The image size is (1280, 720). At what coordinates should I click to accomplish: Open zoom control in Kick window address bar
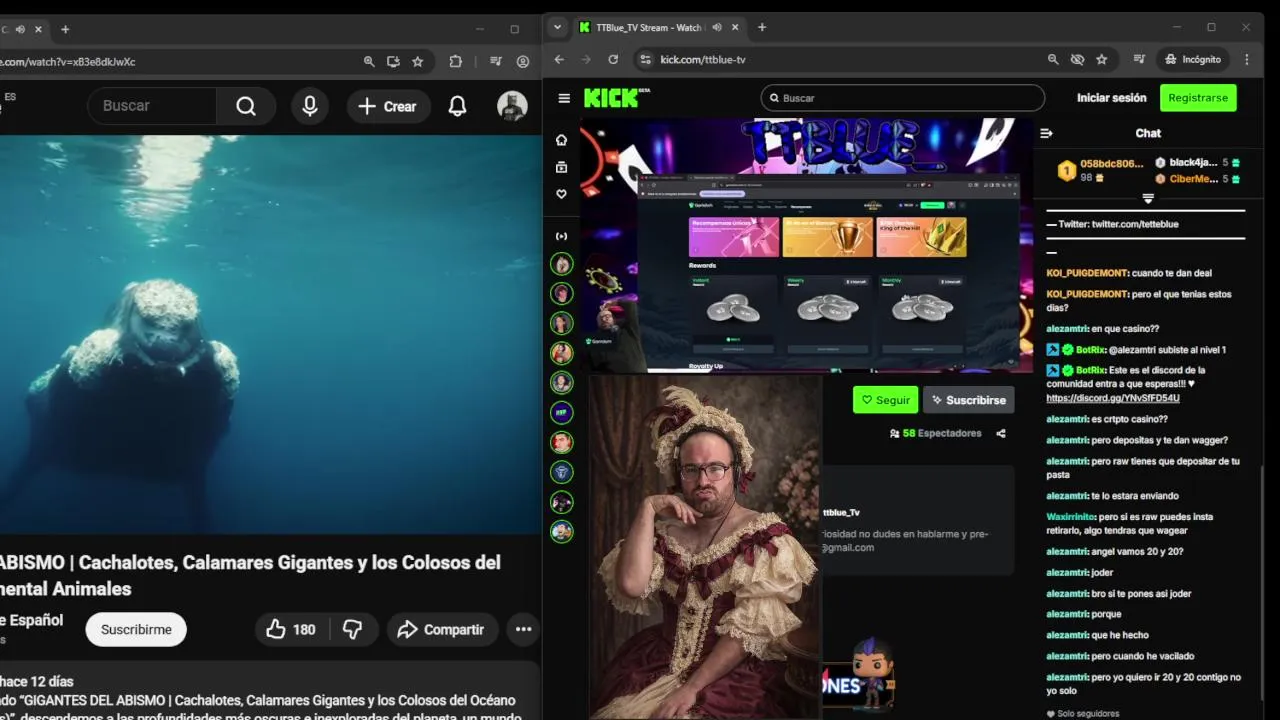click(x=1053, y=59)
